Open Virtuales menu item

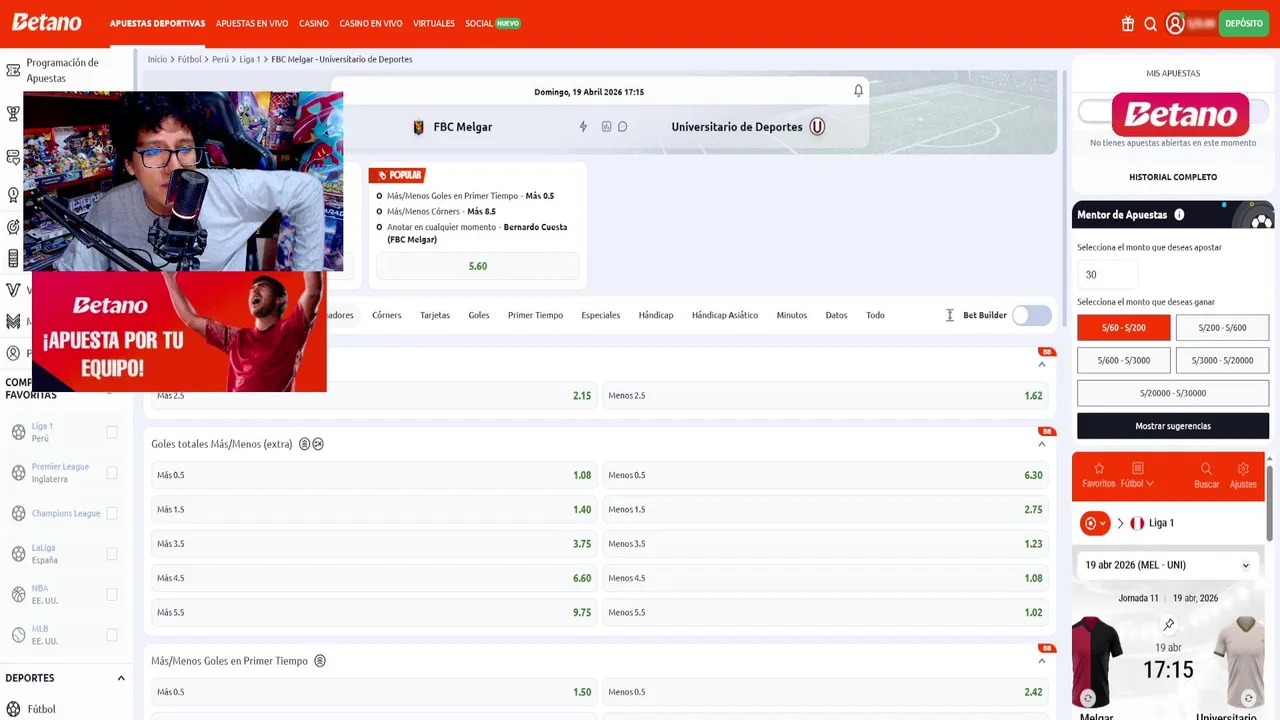tap(434, 23)
